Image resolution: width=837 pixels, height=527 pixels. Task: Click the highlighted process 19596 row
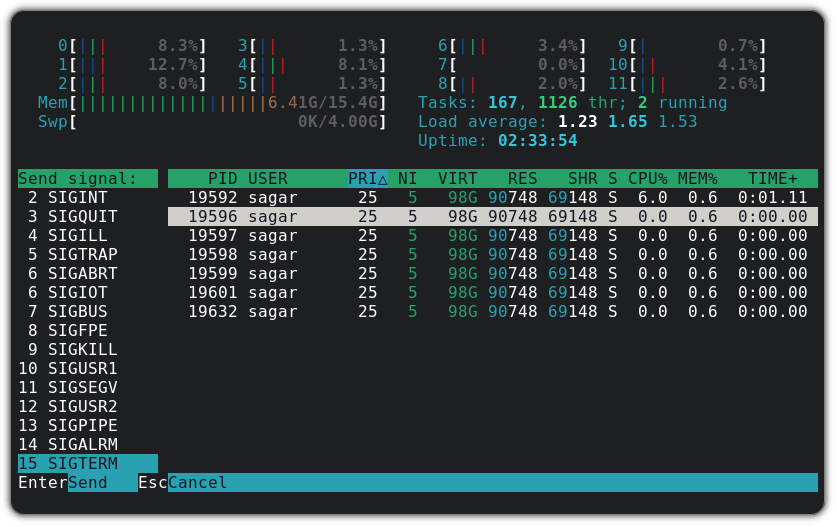point(492,217)
